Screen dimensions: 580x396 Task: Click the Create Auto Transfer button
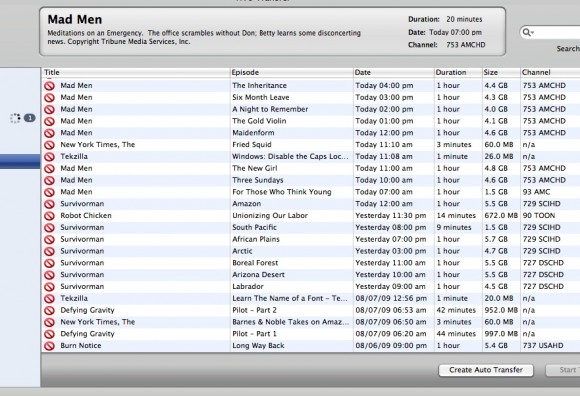click(486, 370)
